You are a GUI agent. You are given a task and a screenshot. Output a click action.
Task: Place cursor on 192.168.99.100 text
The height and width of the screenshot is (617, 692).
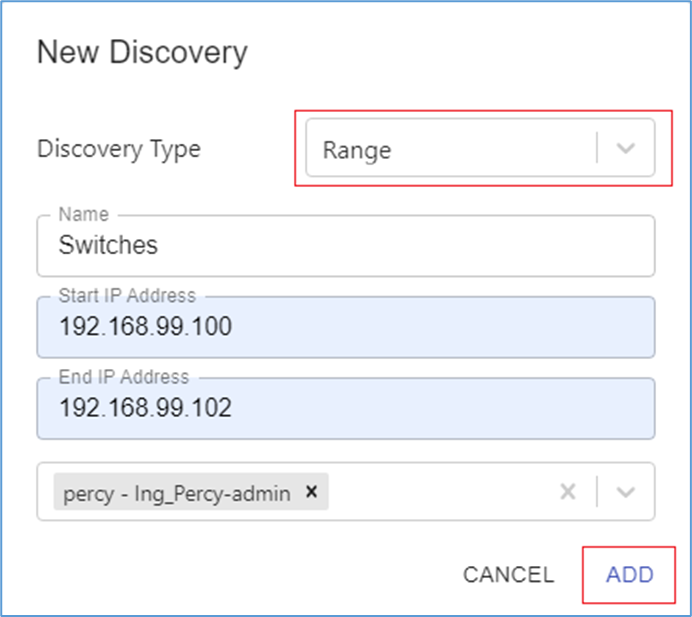coord(145,327)
